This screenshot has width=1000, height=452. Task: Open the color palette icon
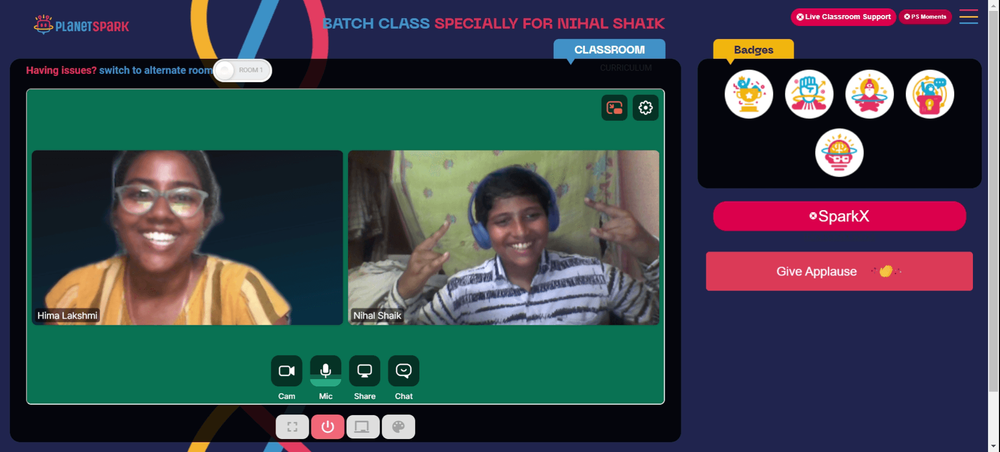tap(399, 427)
